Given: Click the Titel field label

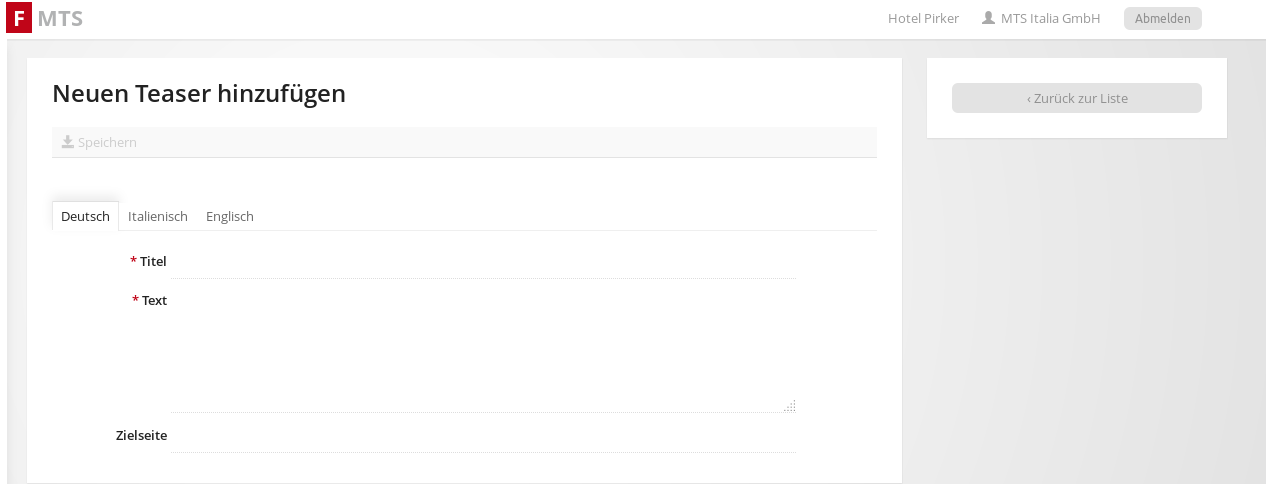Looking at the screenshot, I should pos(153,262).
